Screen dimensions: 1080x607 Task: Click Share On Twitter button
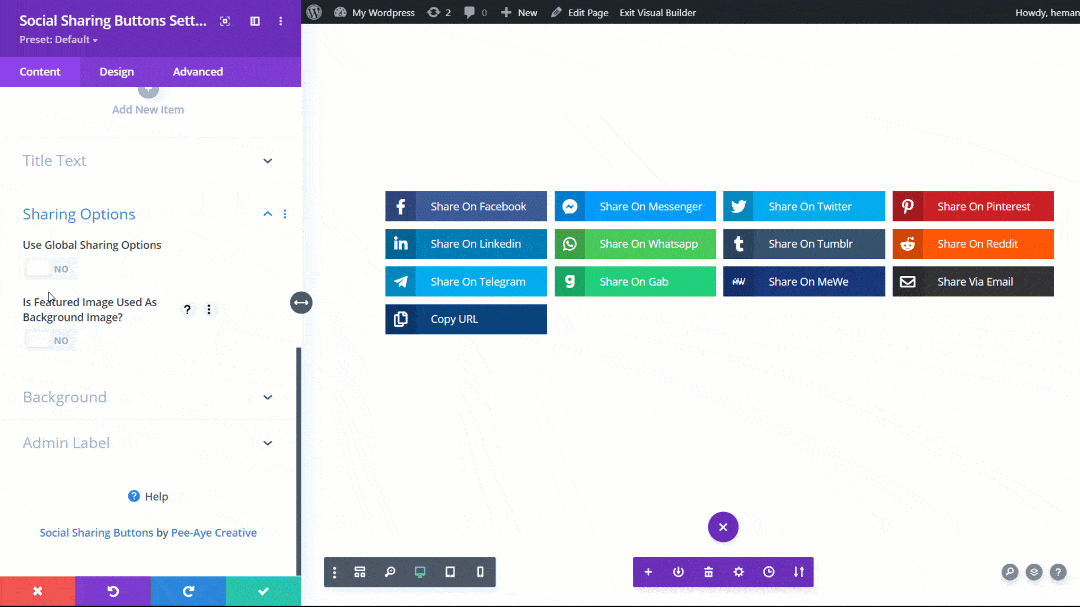coord(804,206)
